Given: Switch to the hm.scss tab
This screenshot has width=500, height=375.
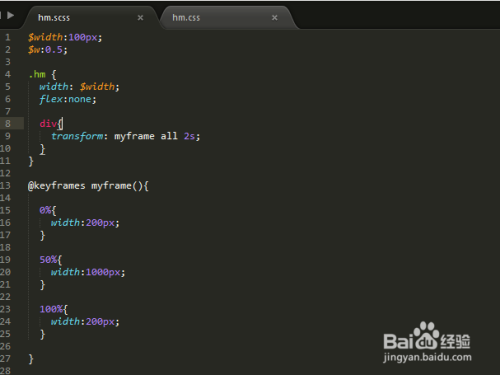Looking at the screenshot, I should click(x=90, y=18).
